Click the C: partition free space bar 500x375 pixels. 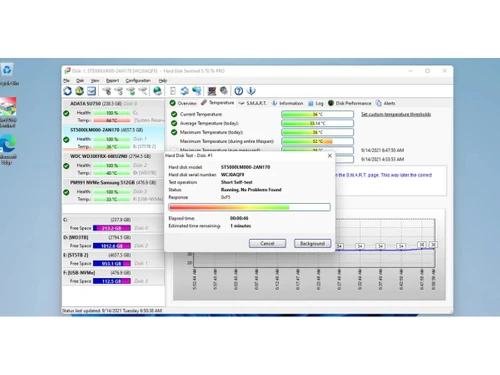pyautogui.click(x=112, y=228)
